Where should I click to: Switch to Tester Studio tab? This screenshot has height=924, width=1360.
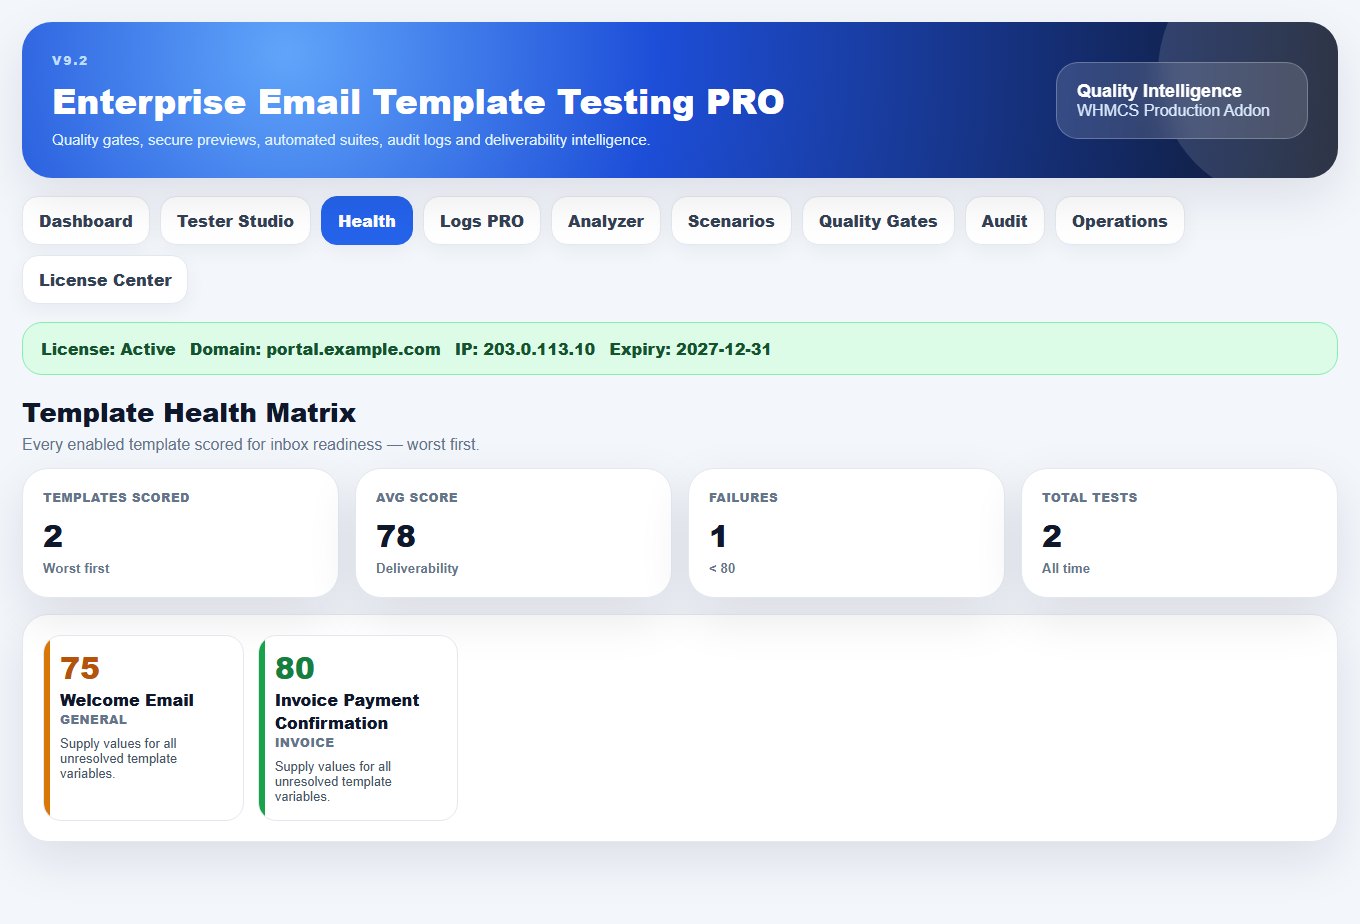(x=235, y=221)
